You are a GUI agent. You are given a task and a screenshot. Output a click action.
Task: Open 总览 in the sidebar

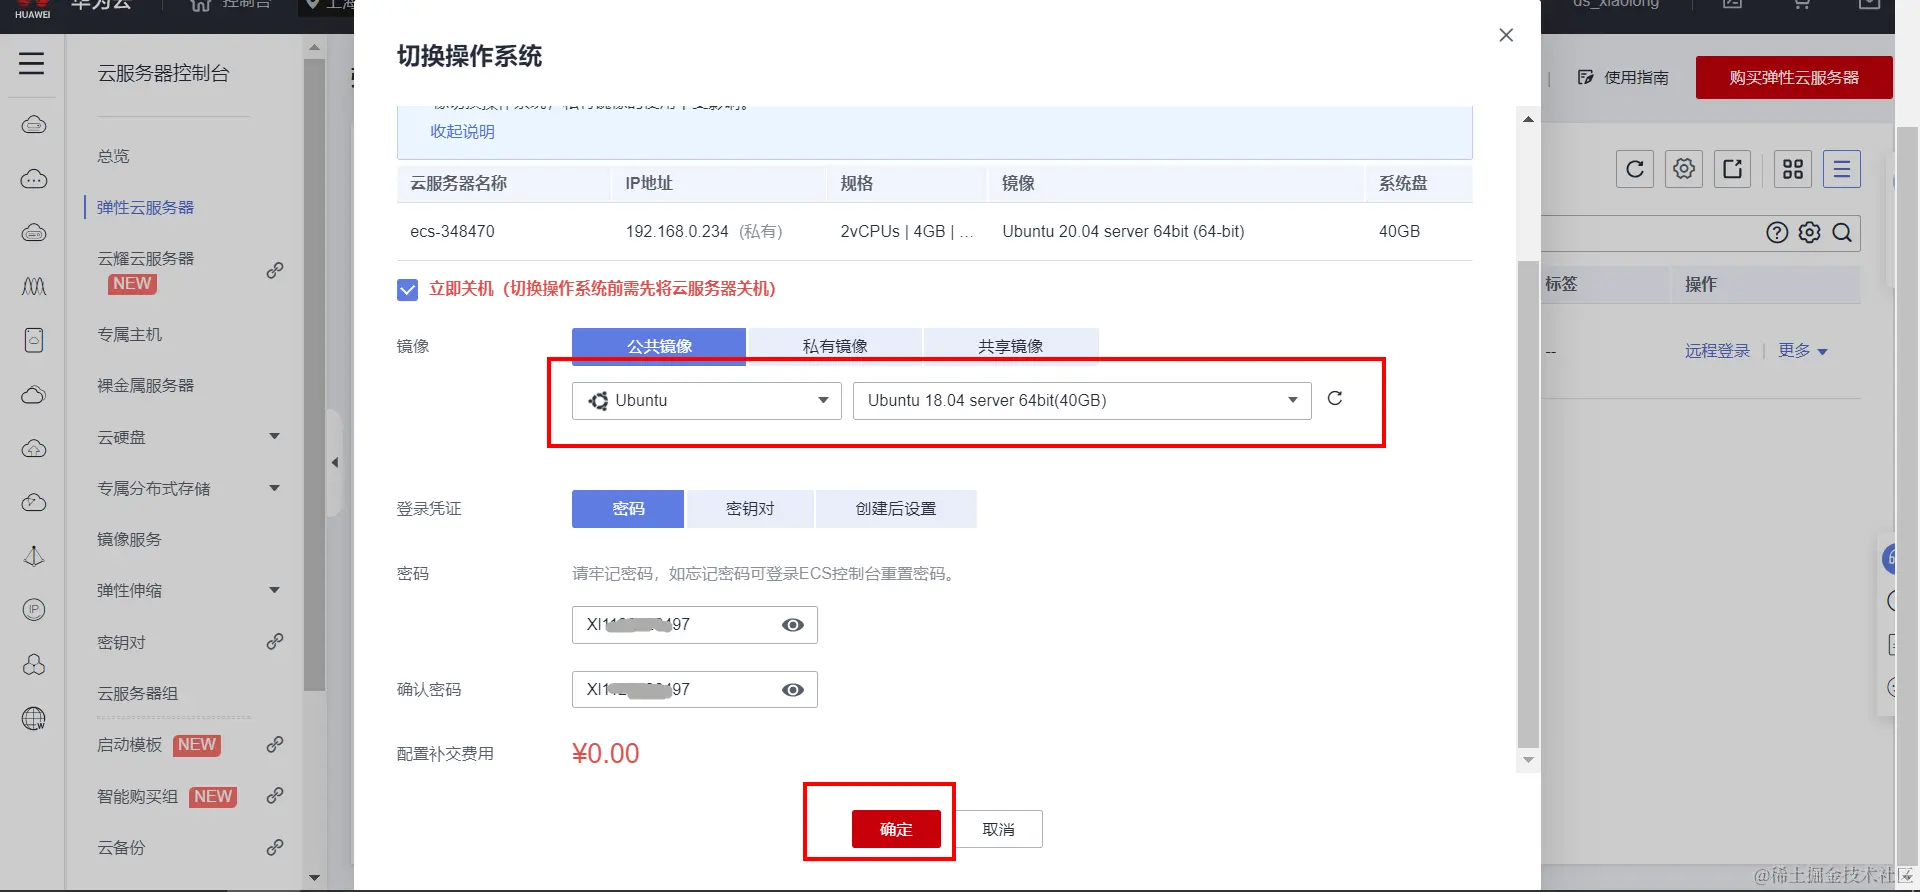pos(113,156)
